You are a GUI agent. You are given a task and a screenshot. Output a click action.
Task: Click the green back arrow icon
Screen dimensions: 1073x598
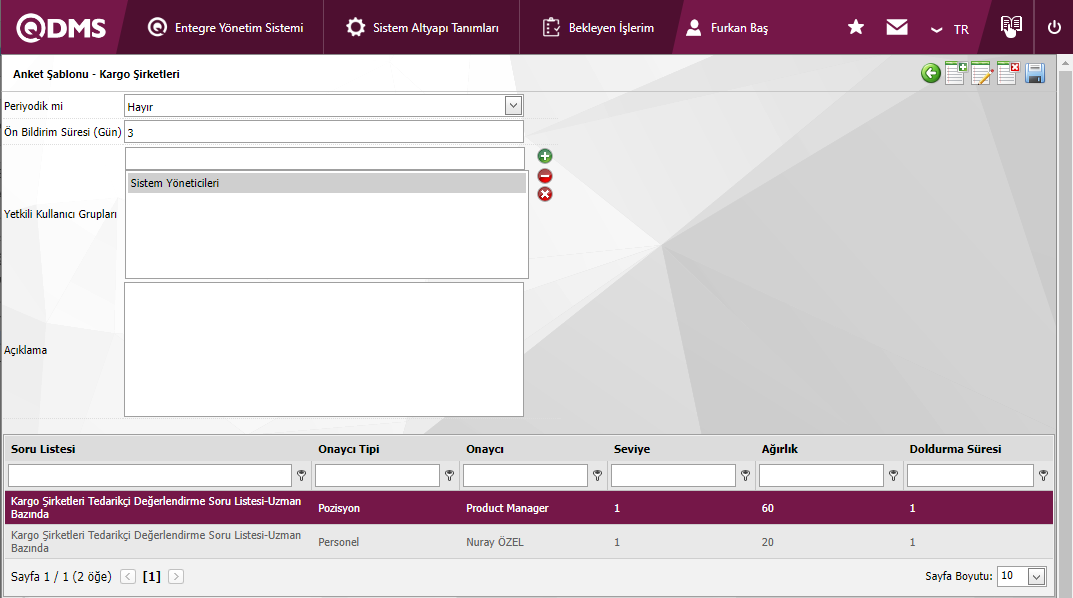click(931, 74)
